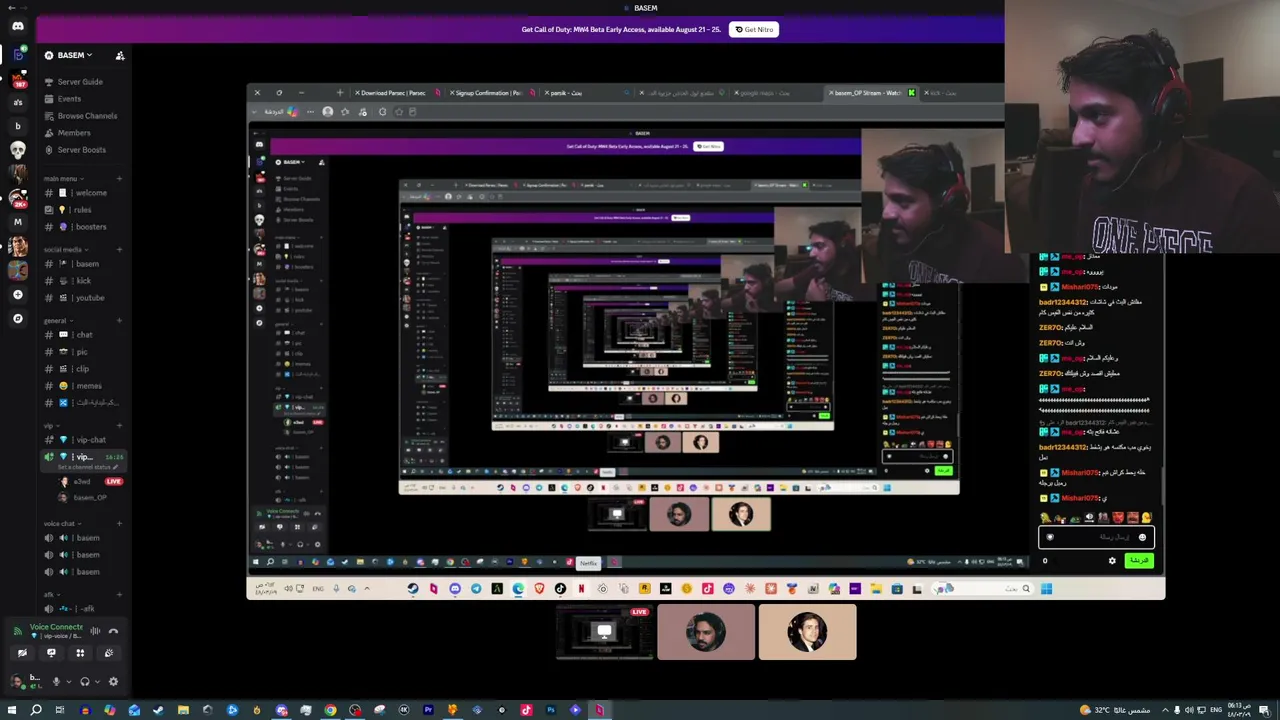Open TikTok from the taskbar
The height and width of the screenshot is (720, 1280).
(526, 710)
